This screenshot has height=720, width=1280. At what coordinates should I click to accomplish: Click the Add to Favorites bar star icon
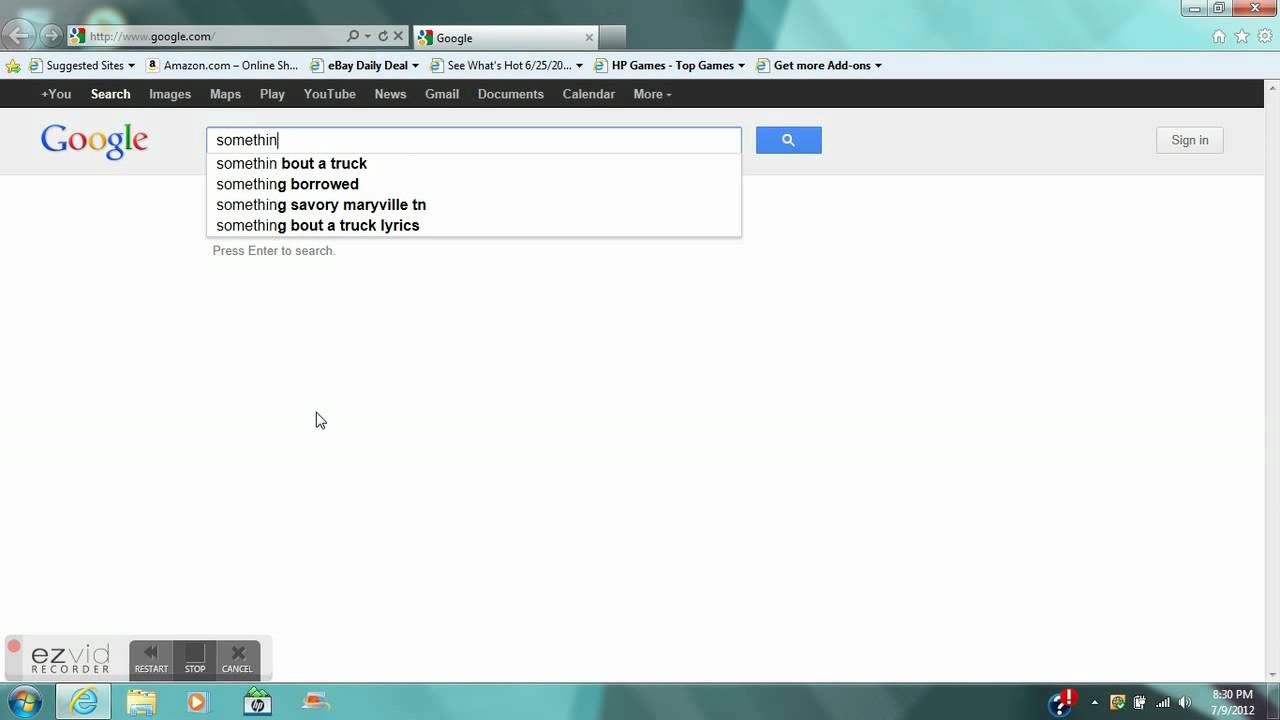(x=13, y=66)
